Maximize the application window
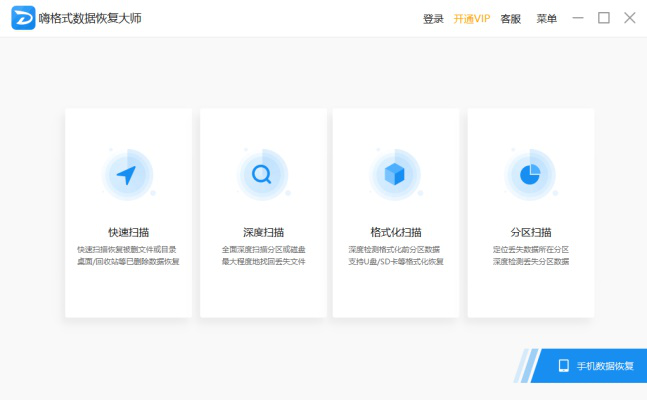The width and height of the screenshot is (647, 400). (x=604, y=18)
